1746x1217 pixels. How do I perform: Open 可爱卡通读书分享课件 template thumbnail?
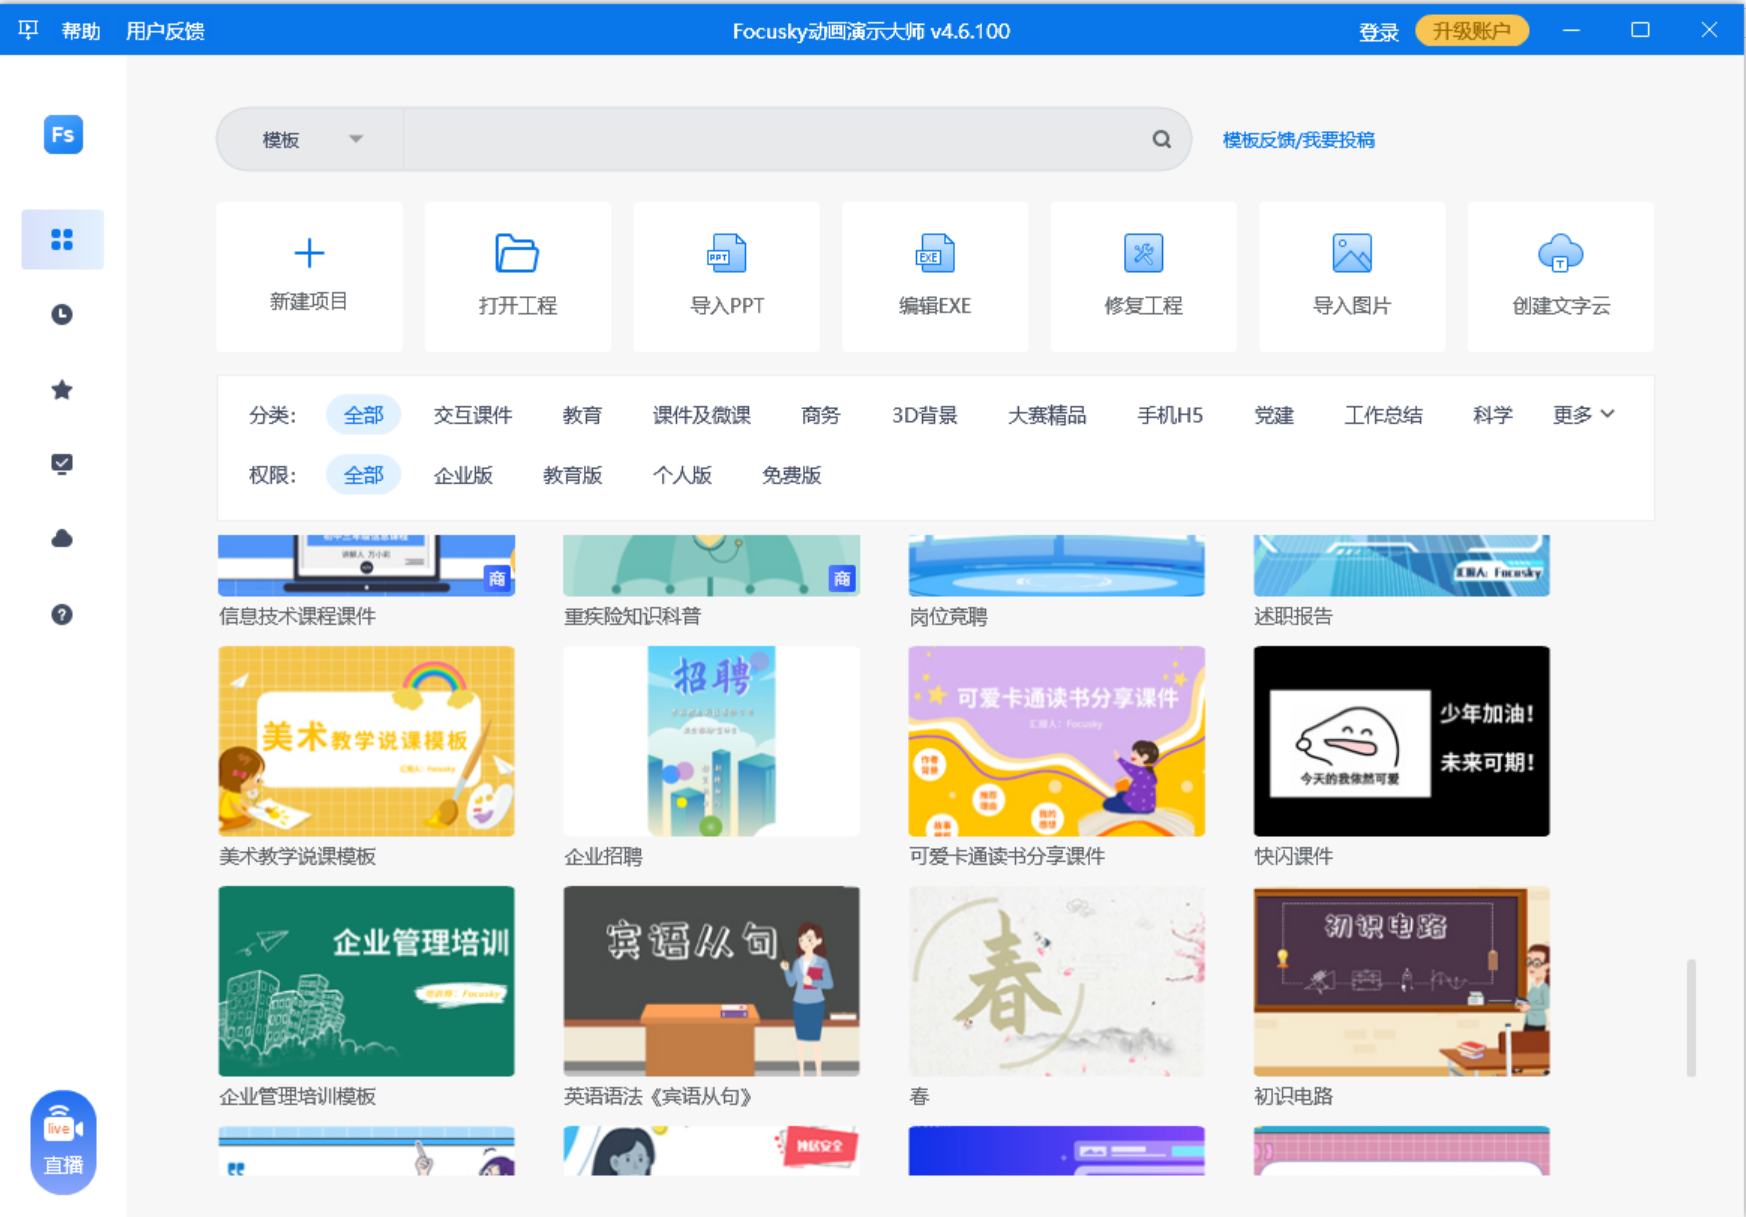coord(1056,741)
